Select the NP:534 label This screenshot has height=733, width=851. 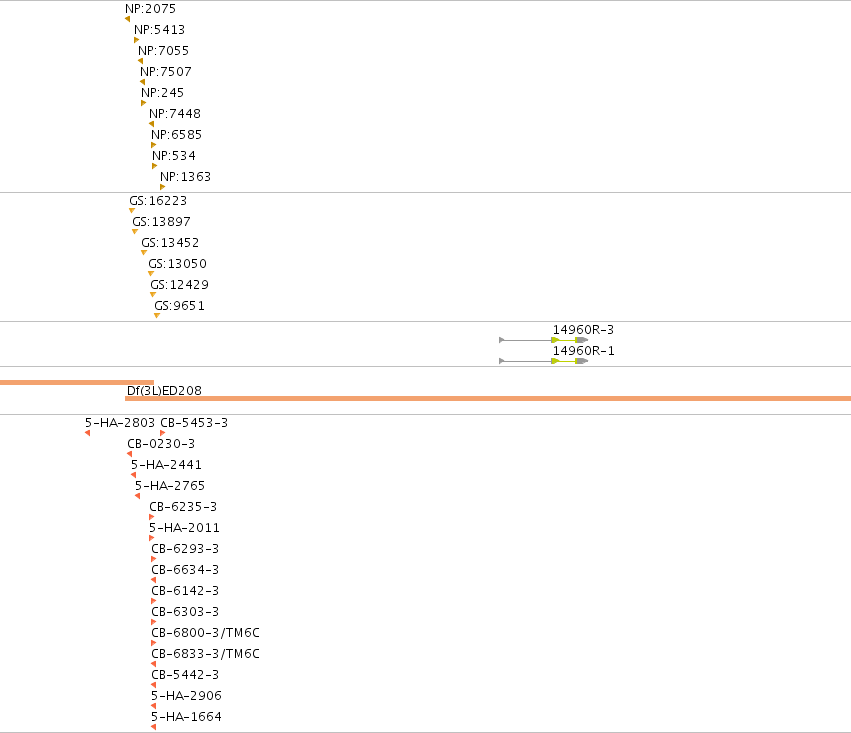tap(174, 156)
